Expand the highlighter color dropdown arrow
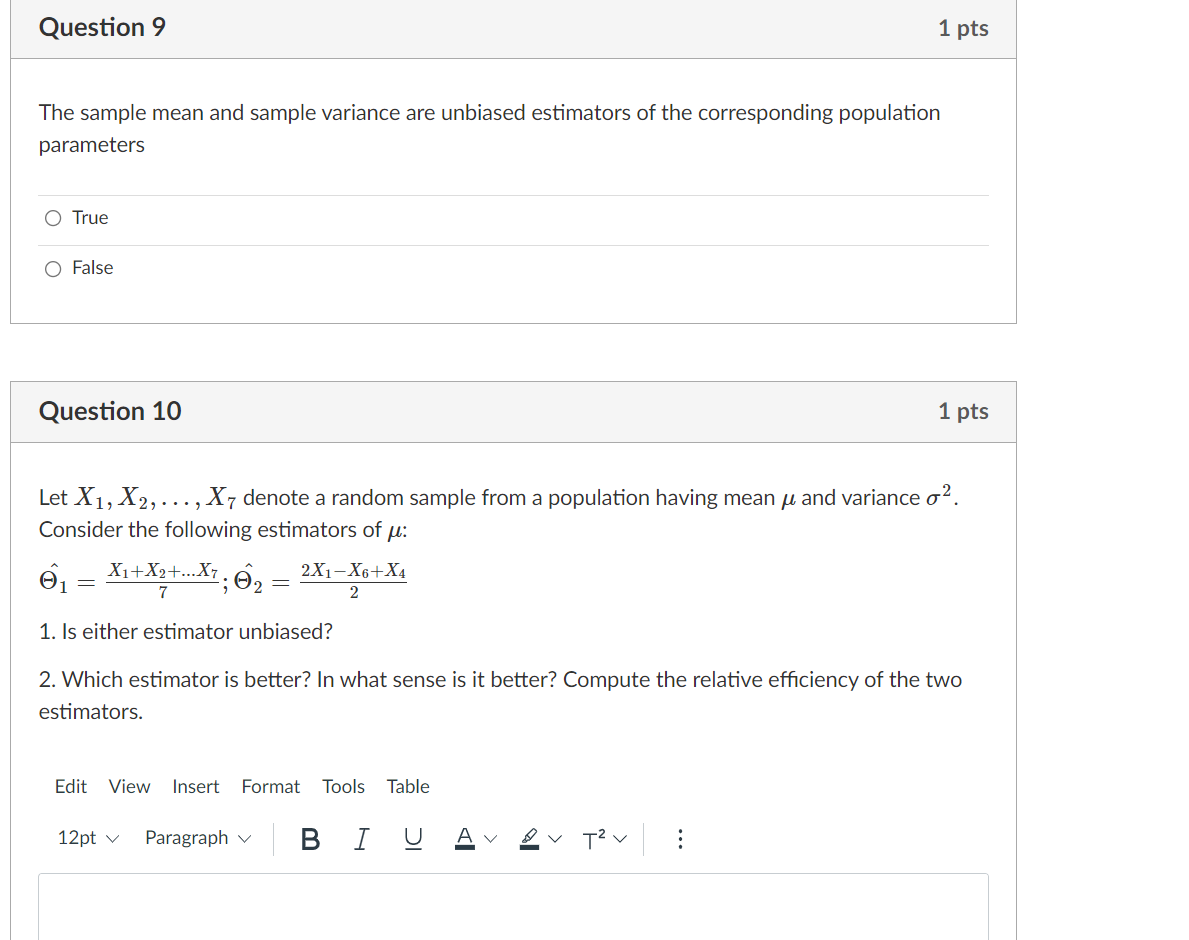1189x940 pixels. coord(554,839)
